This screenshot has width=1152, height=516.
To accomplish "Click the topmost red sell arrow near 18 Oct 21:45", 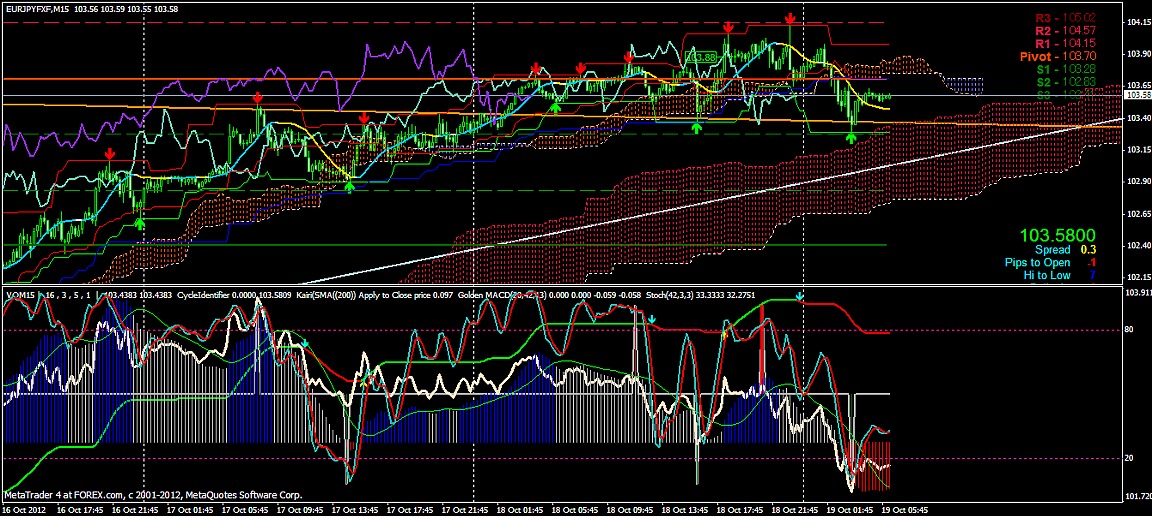I will tap(790, 18).
